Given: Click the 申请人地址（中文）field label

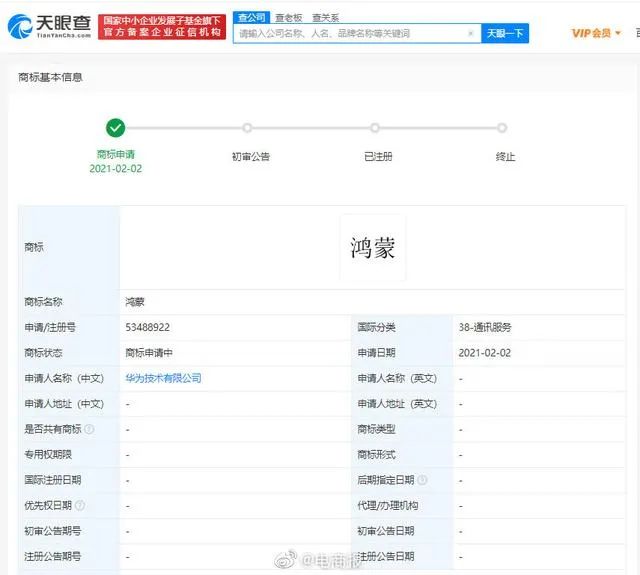Looking at the screenshot, I should [x=64, y=404].
